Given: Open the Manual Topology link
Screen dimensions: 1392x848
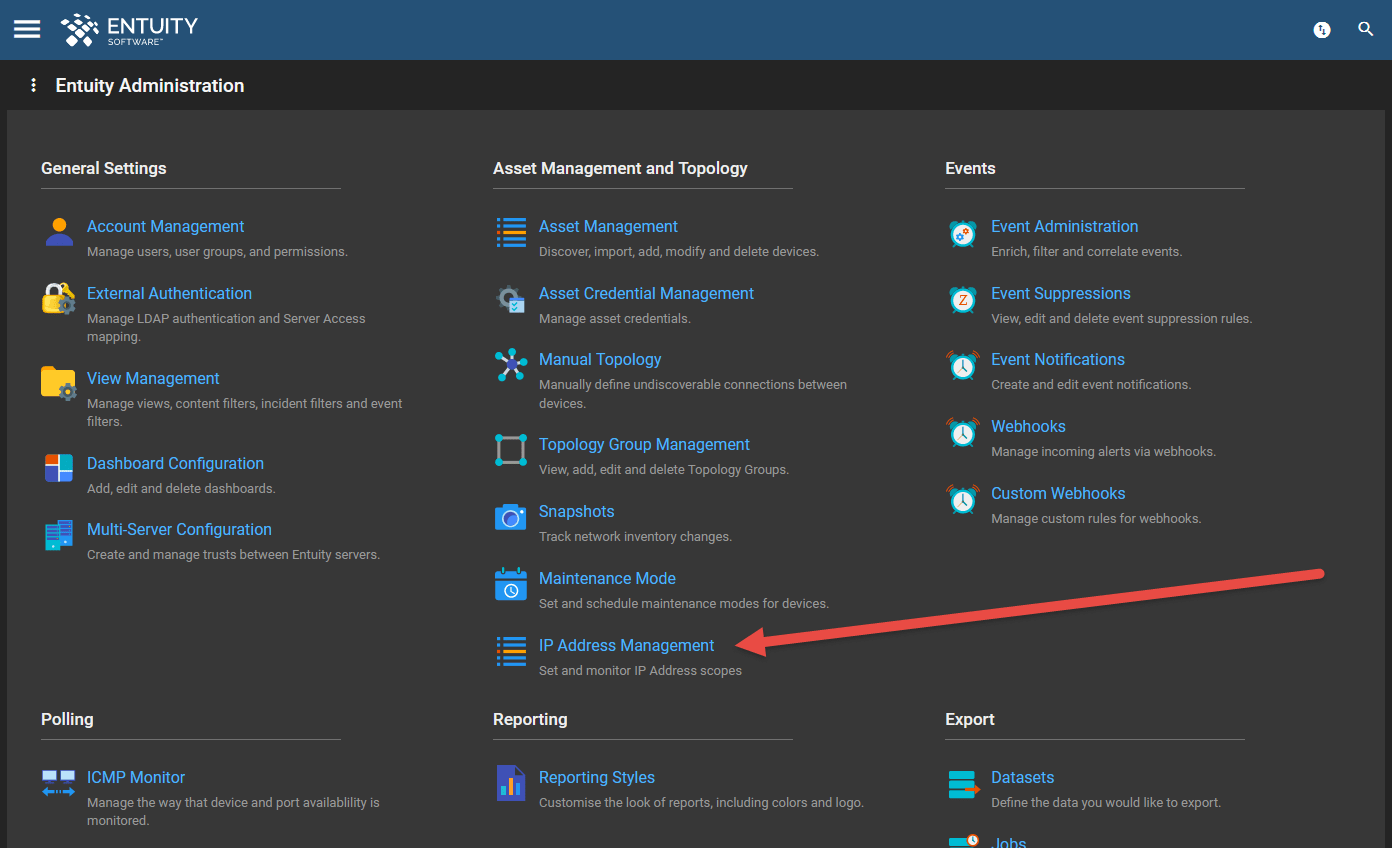Looking at the screenshot, I should [x=600, y=360].
